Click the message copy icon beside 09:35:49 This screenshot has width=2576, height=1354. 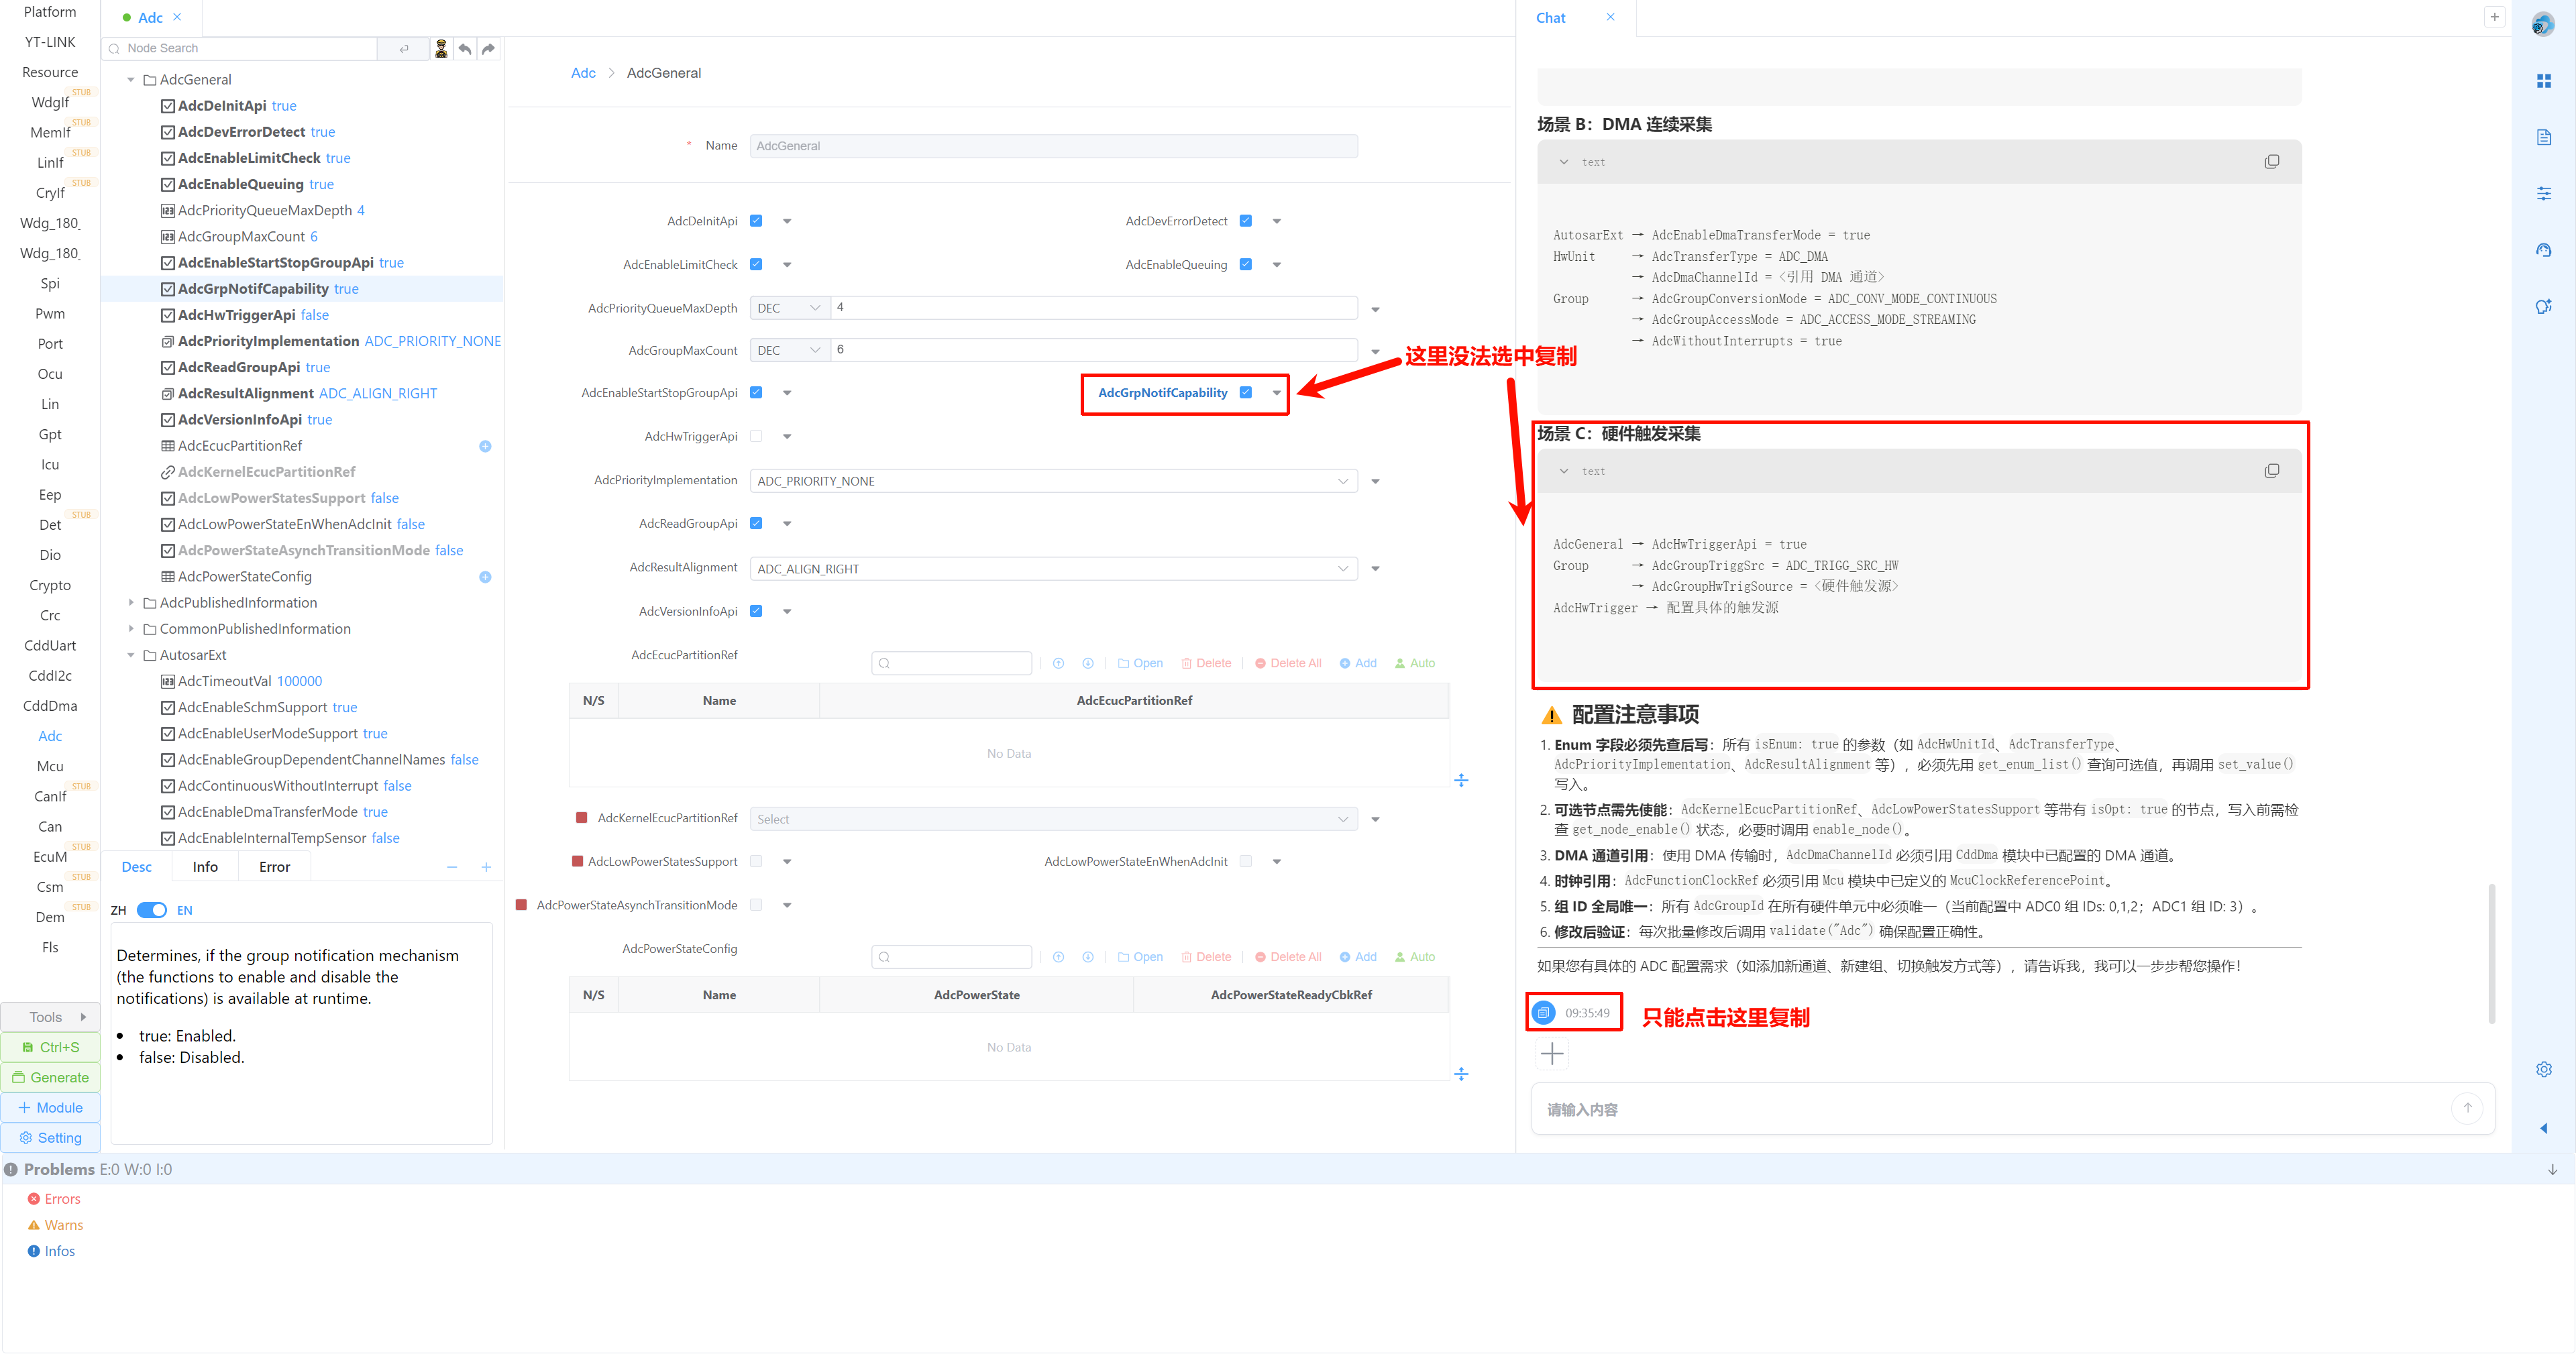(1544, 1013)
